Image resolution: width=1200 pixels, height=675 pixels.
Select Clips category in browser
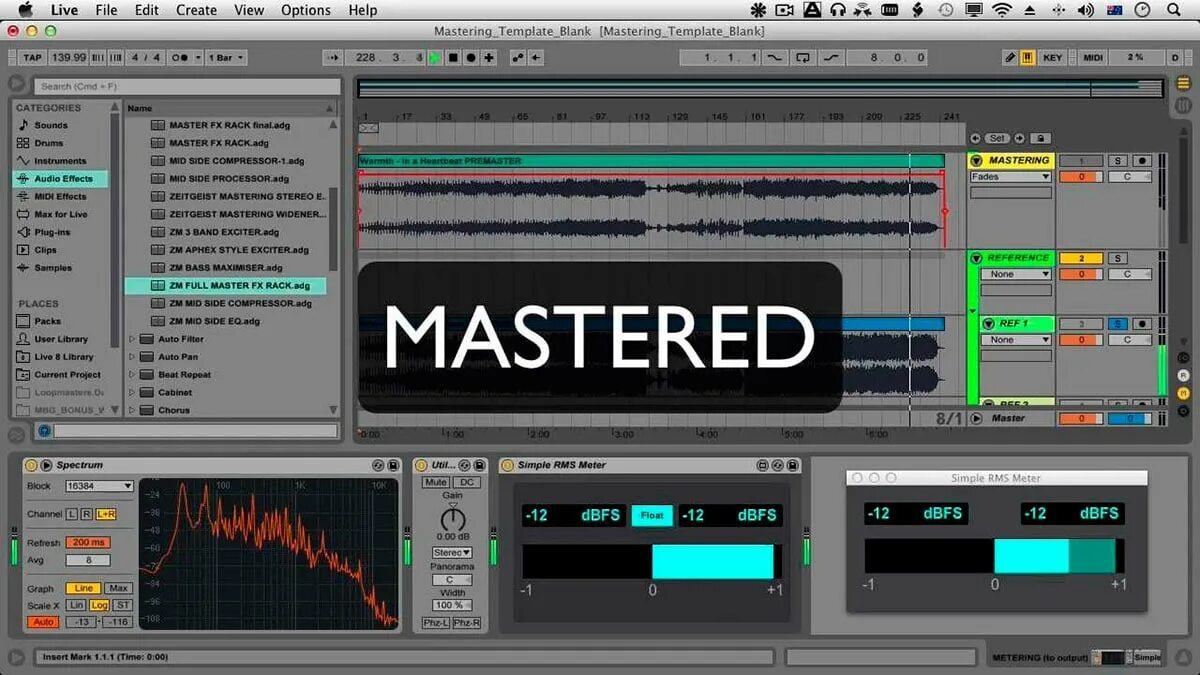coord(45,250)
